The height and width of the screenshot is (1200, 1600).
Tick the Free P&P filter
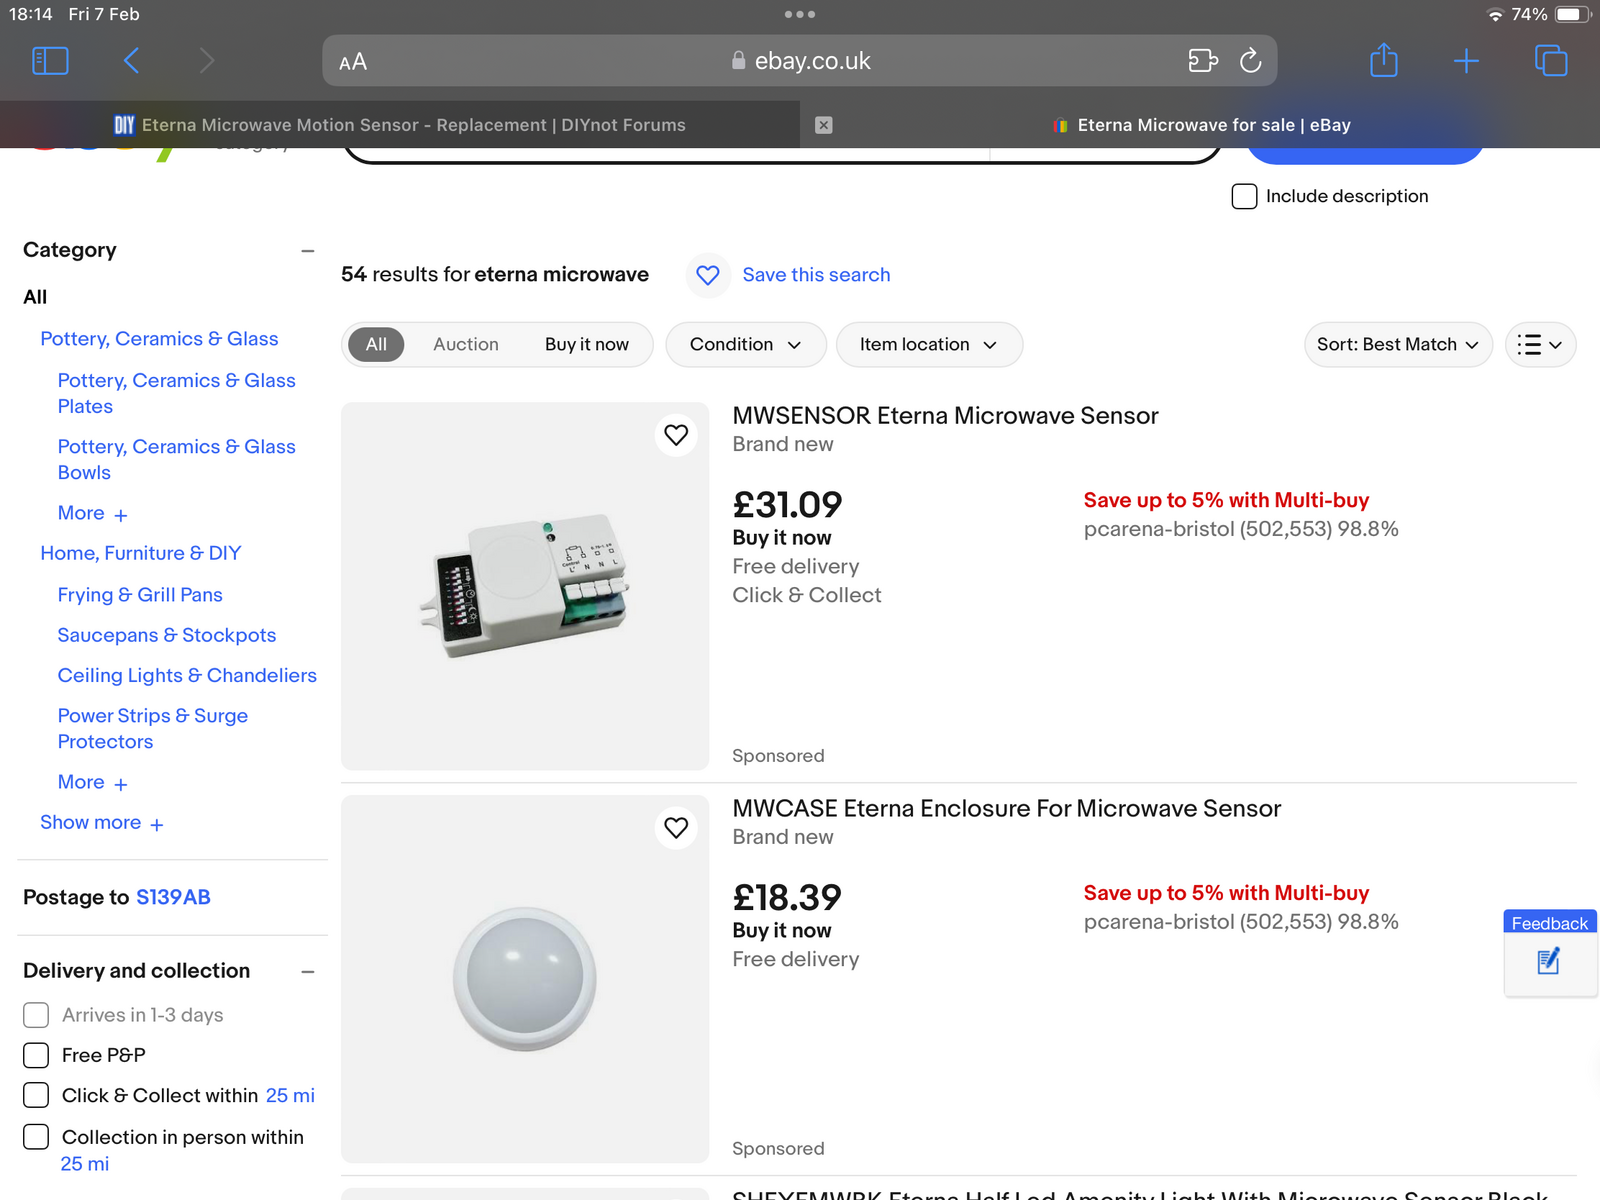[x=36, y=1055]
